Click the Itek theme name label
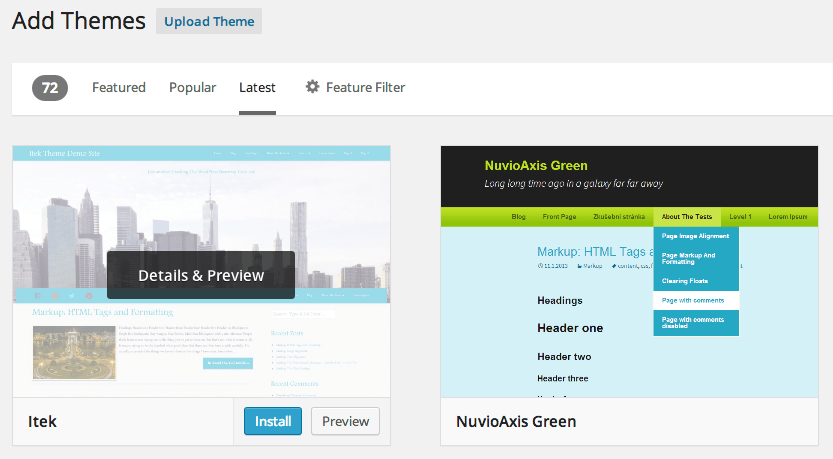Viewport: 833px width, 459px height. pyautogui.click(x=43, y=422)
